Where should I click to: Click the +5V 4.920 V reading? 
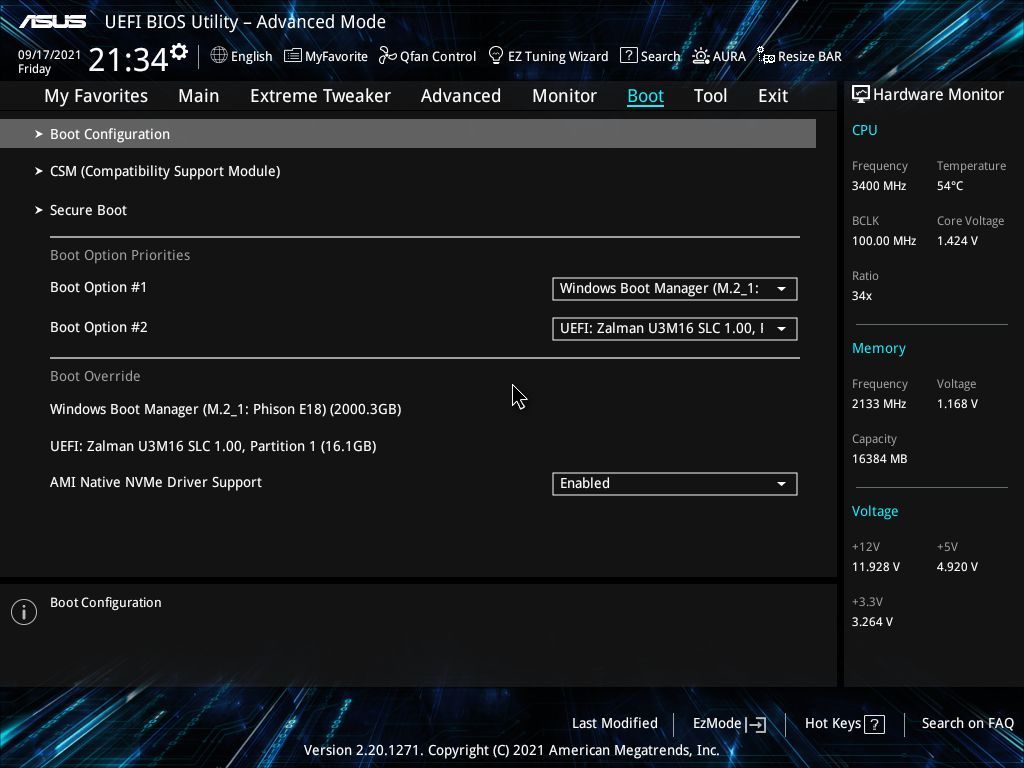coord(957,567)
